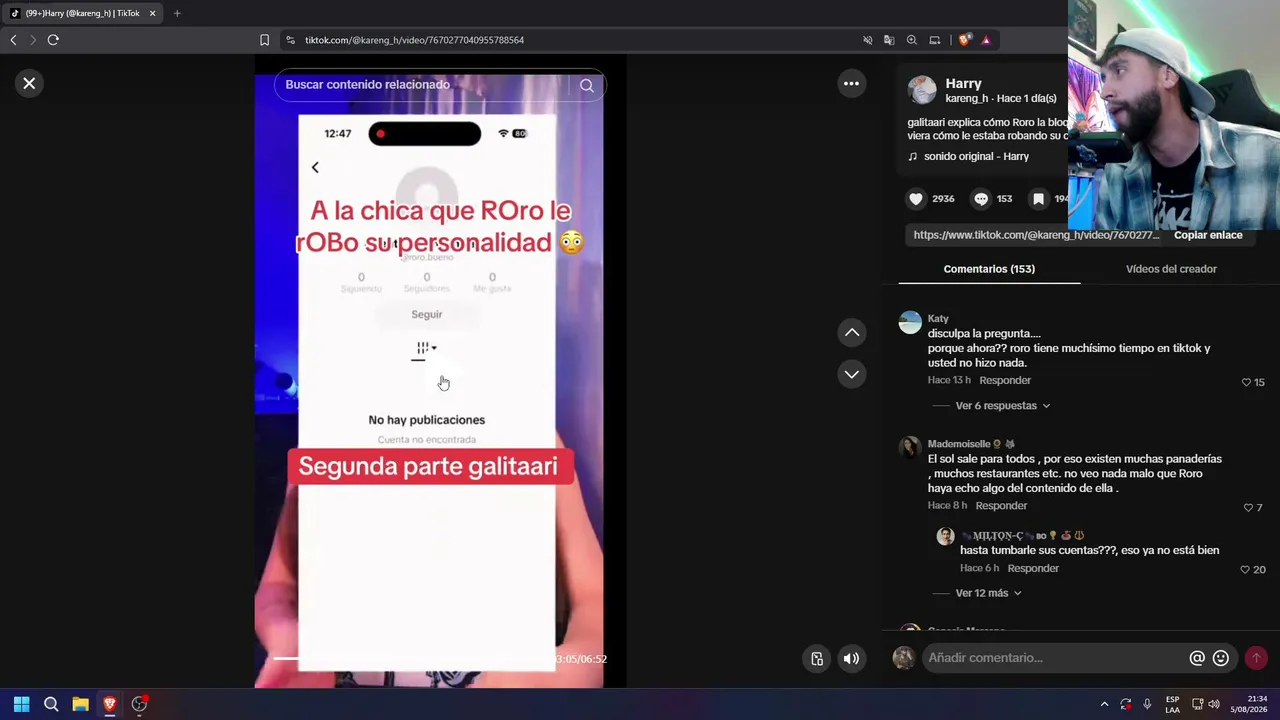Send comment with the red arrow button

[x=1256, y=658]
